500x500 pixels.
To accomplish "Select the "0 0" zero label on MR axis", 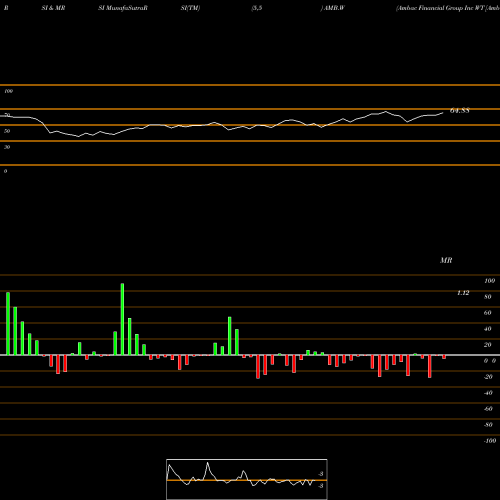I will click(490, 361).
